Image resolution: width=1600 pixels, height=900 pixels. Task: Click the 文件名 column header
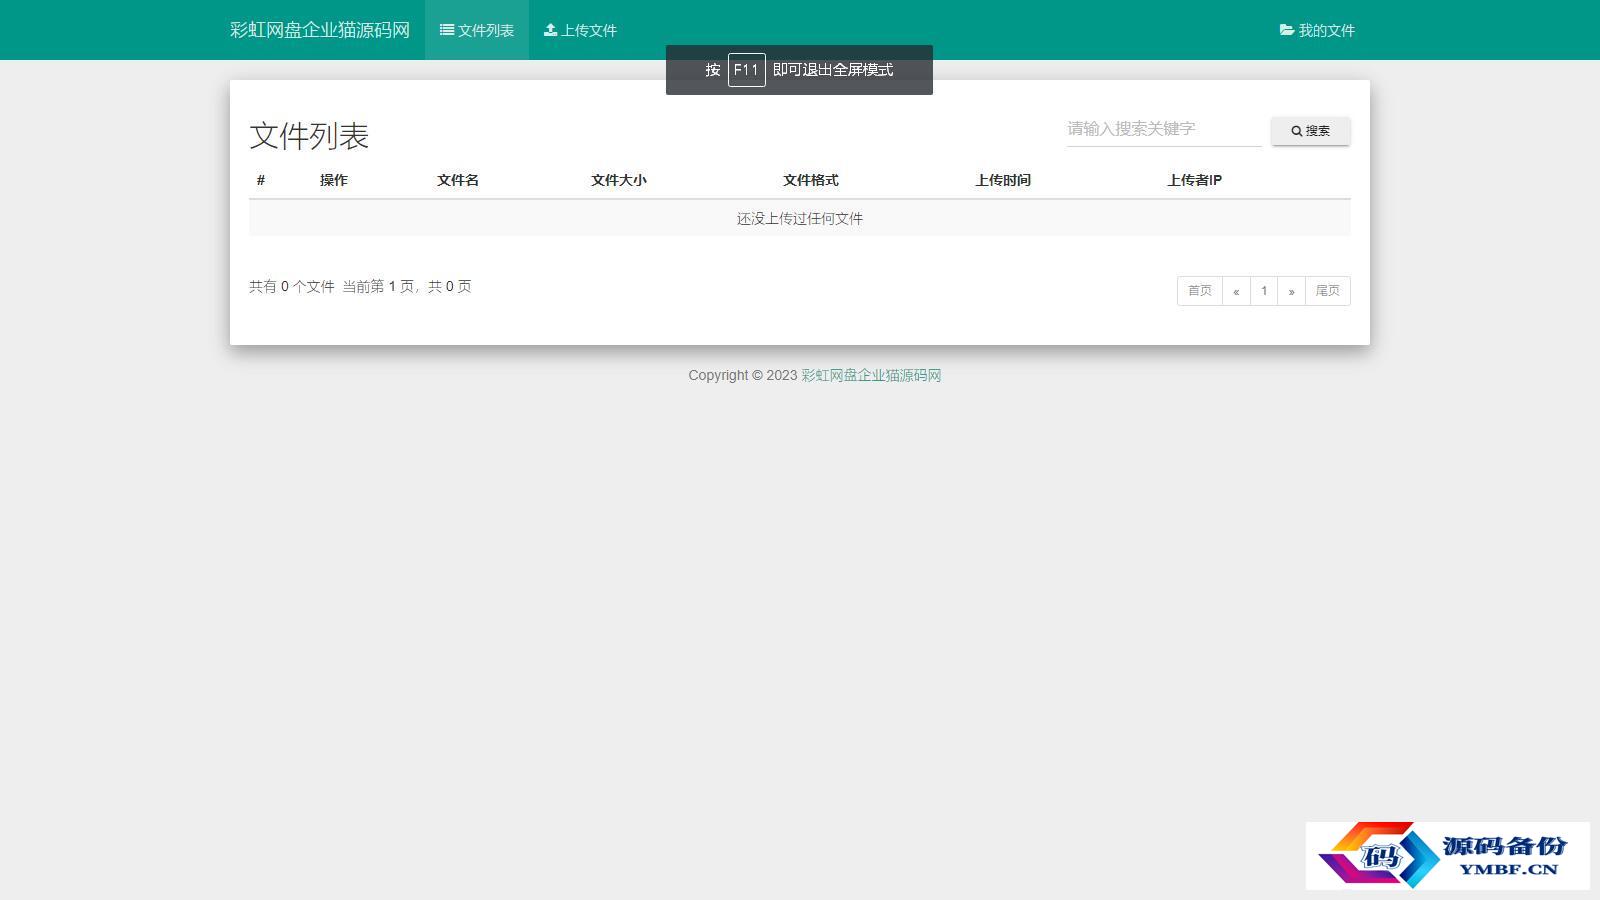pos(458,180)
